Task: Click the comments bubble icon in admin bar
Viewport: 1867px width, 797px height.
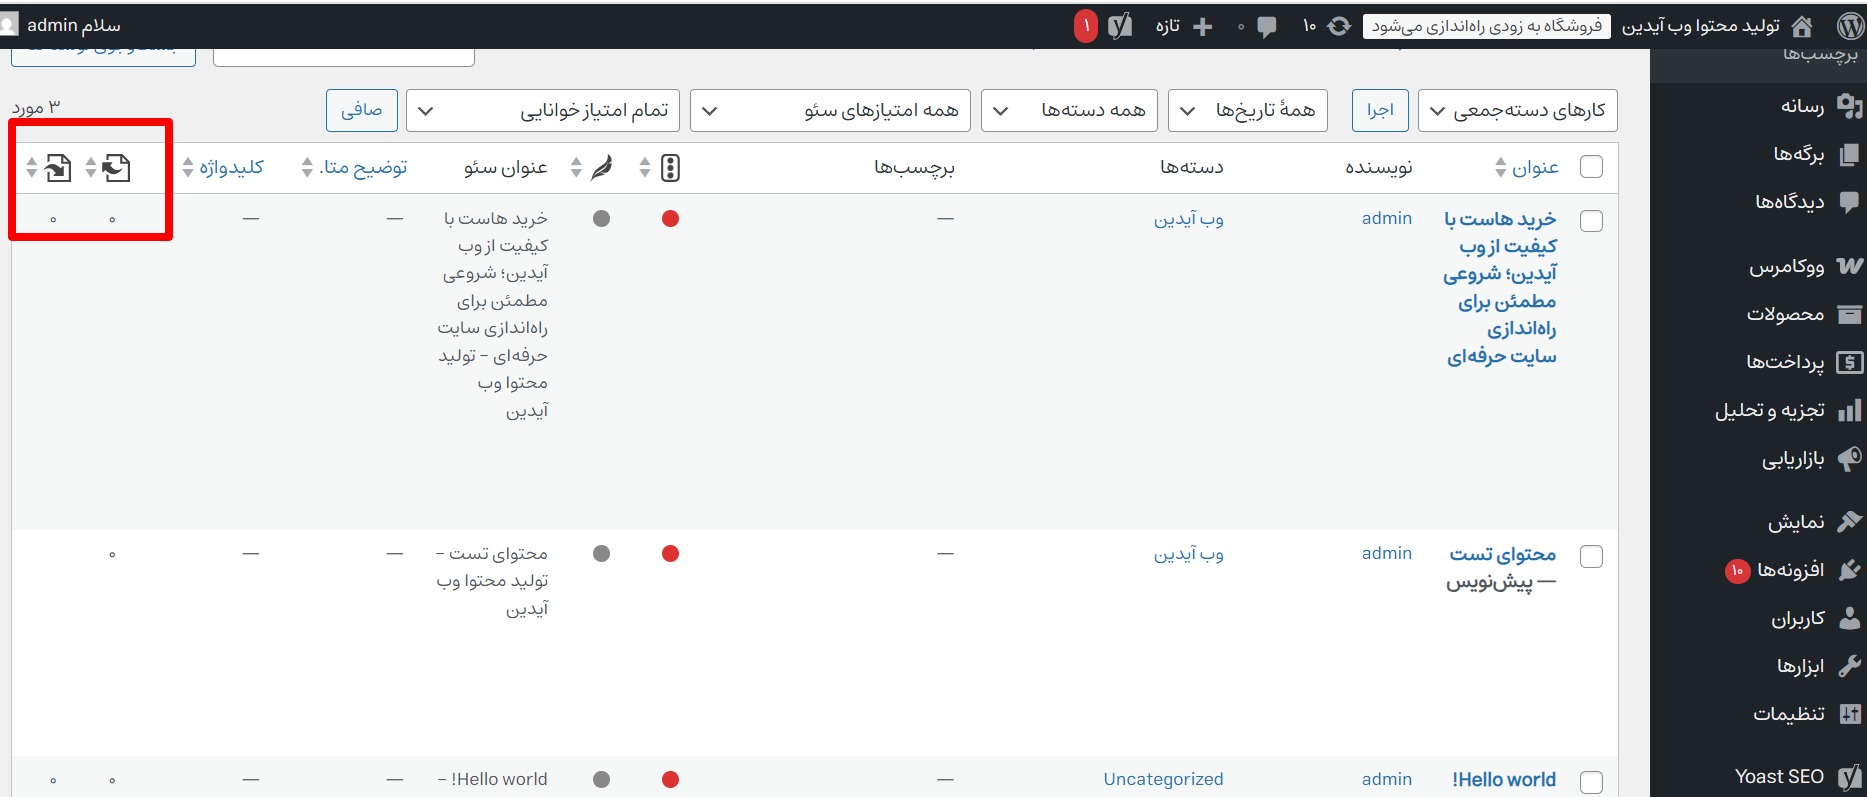Action: 1266,26
